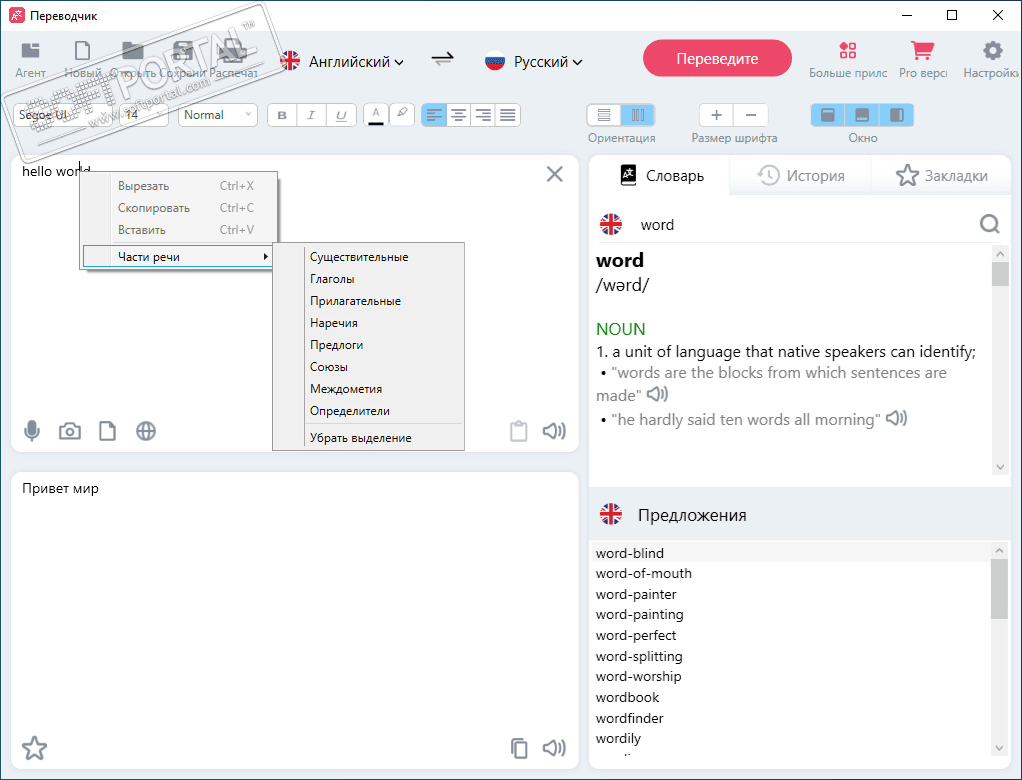1022x780 pixels.
Task: Open the Normal style dropdown
Action: coord(218,115)
